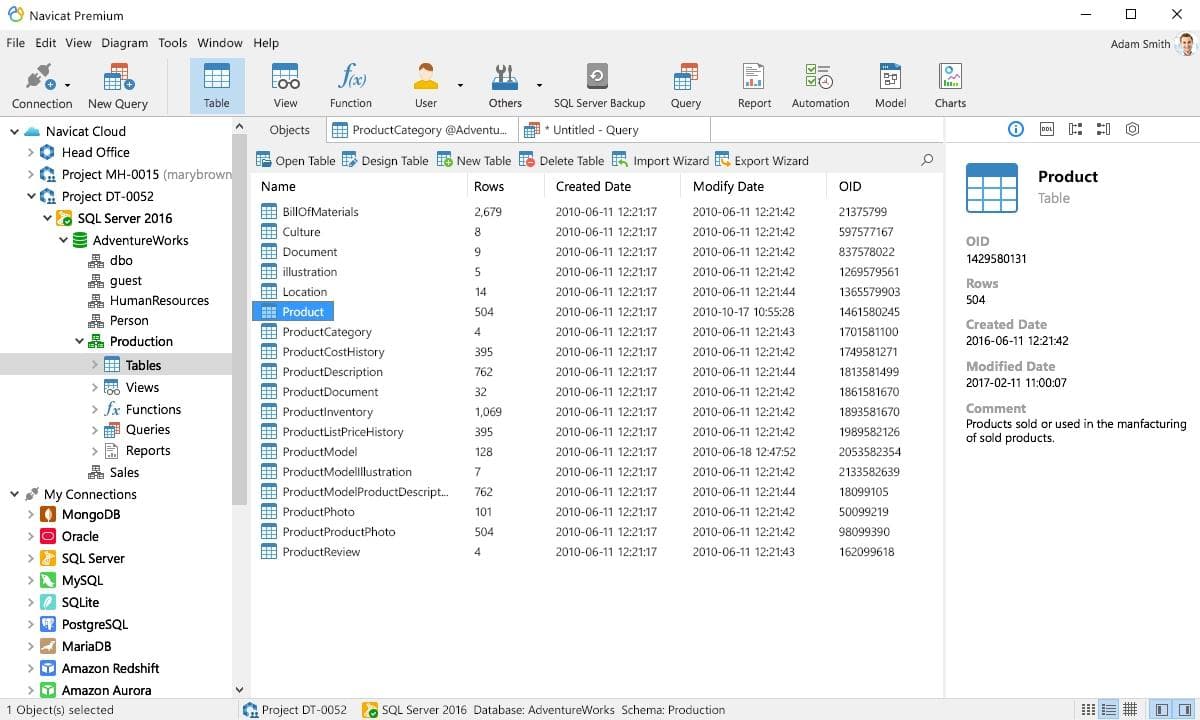1200x720 pixels.
Task: Show the DDL panel for the table
Action: pyautogui.click(x=1047, y=129)
